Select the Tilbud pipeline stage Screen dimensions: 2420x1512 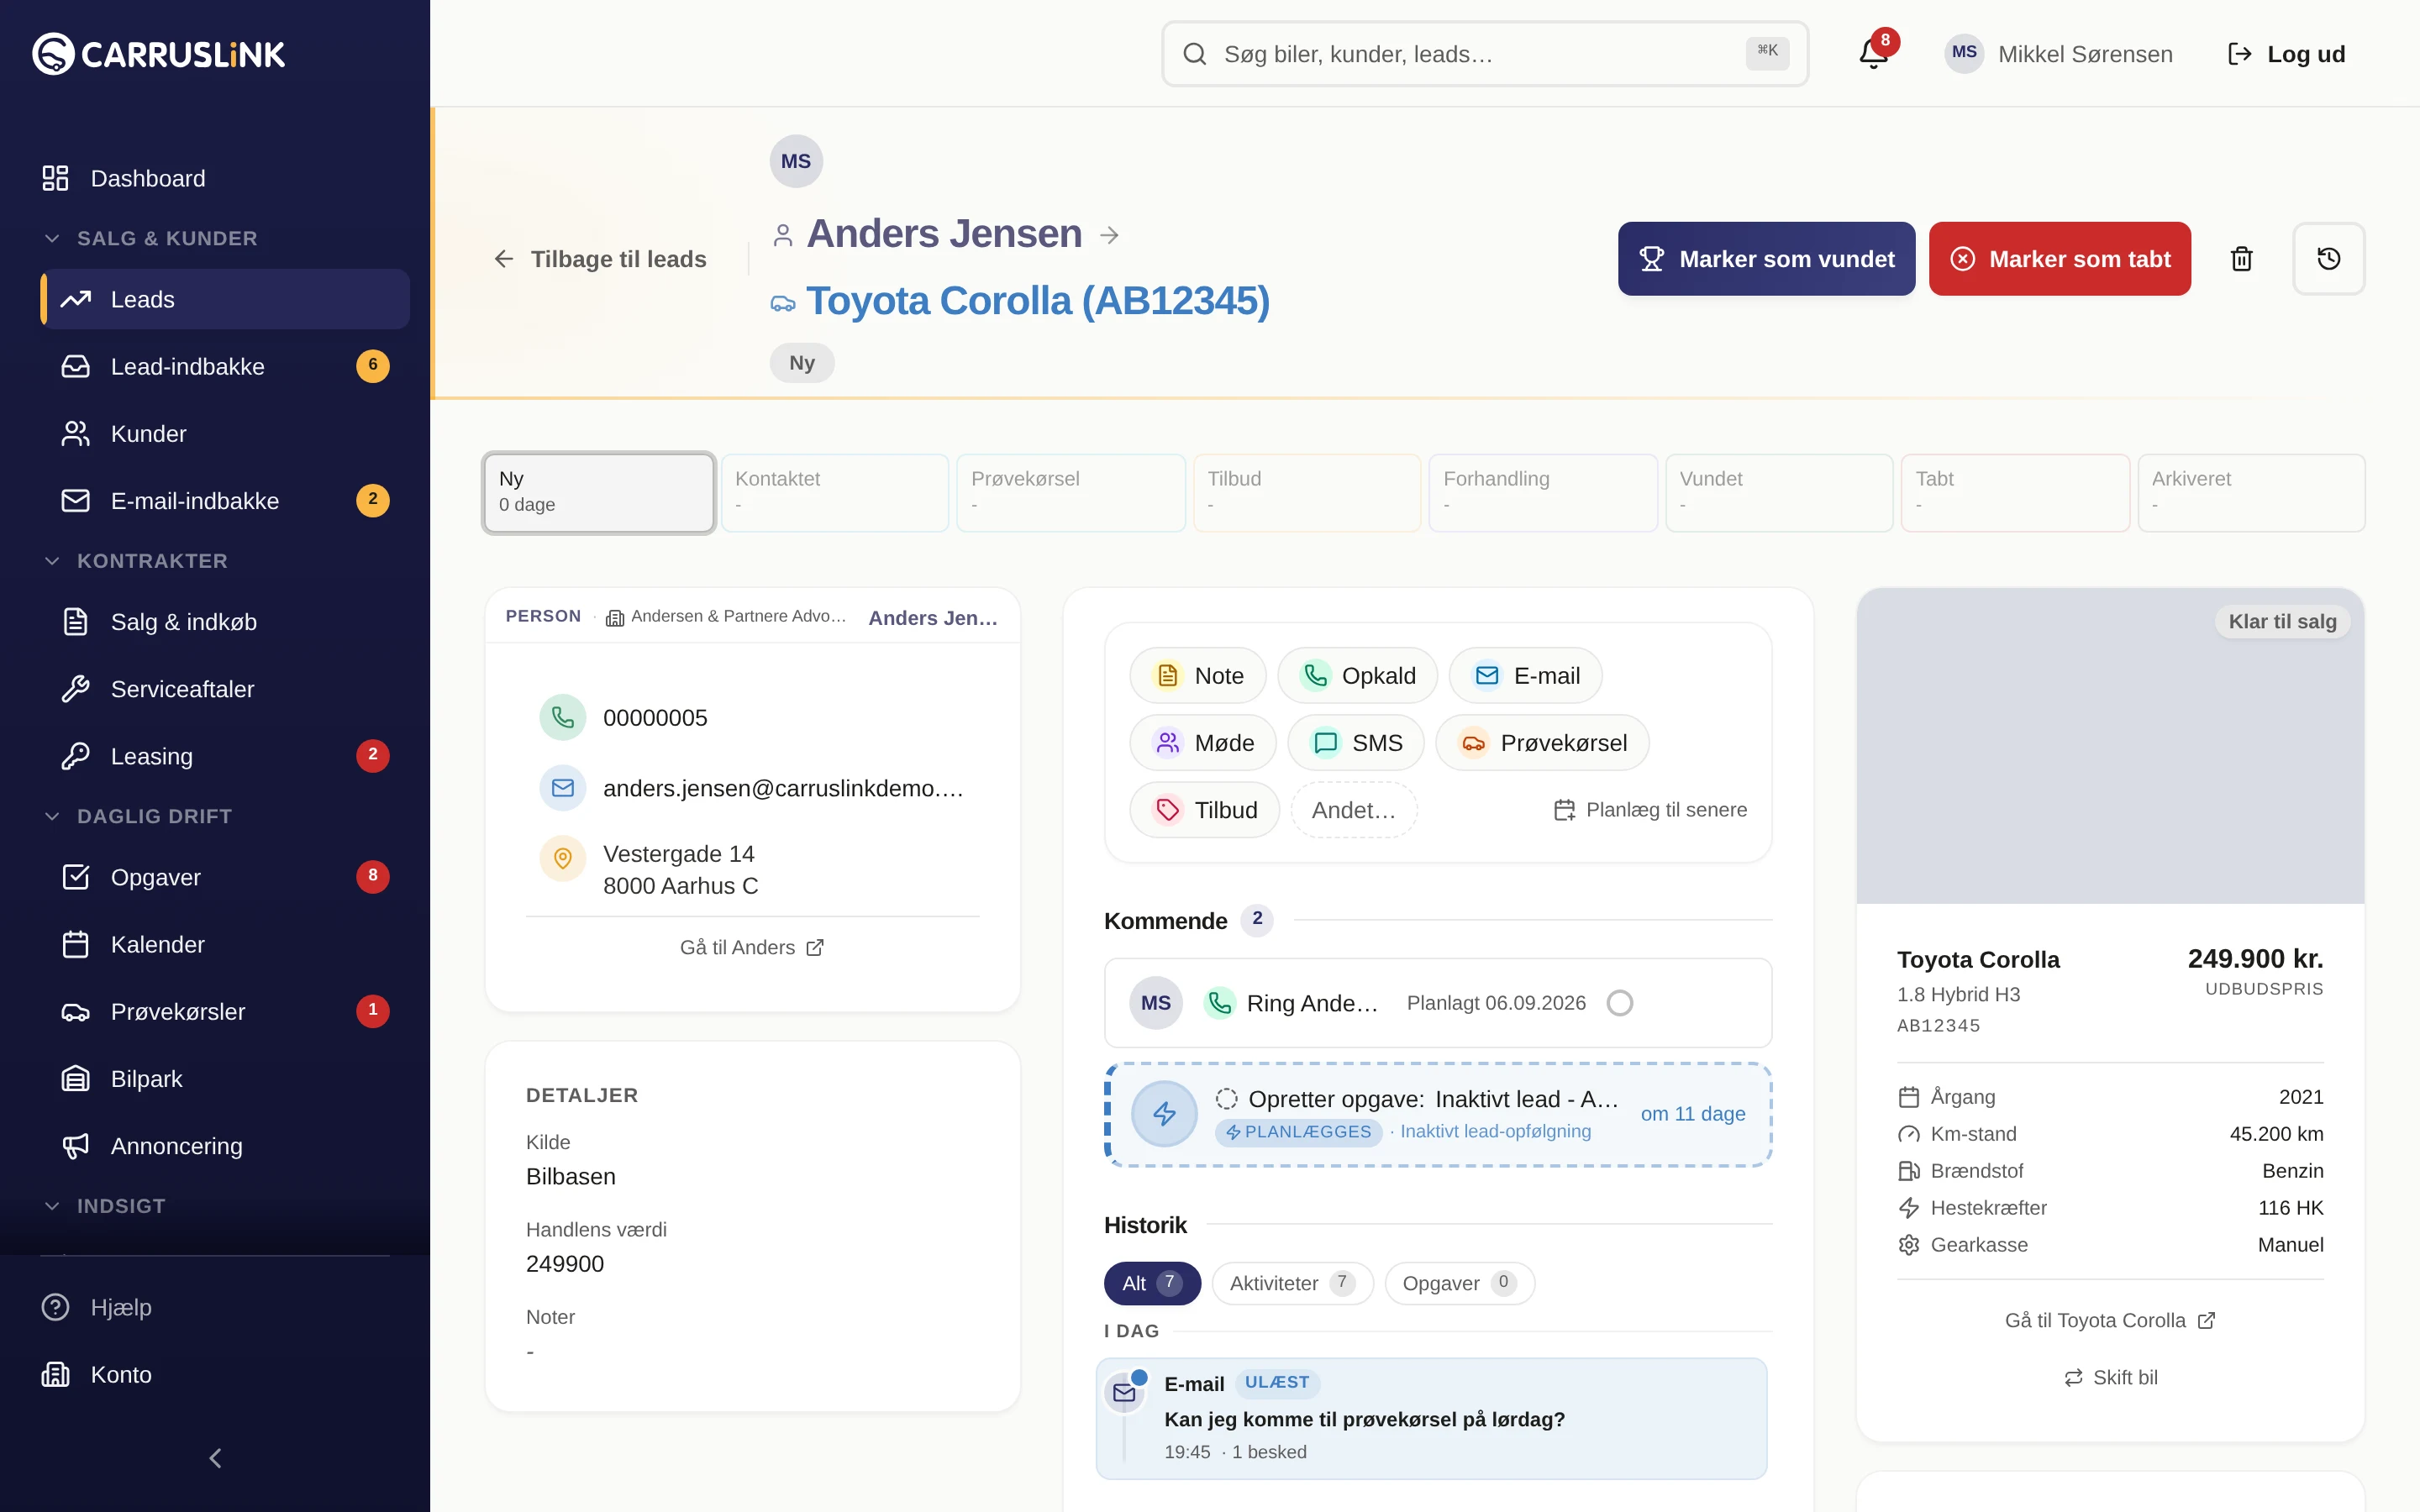tap(1307, 492)
